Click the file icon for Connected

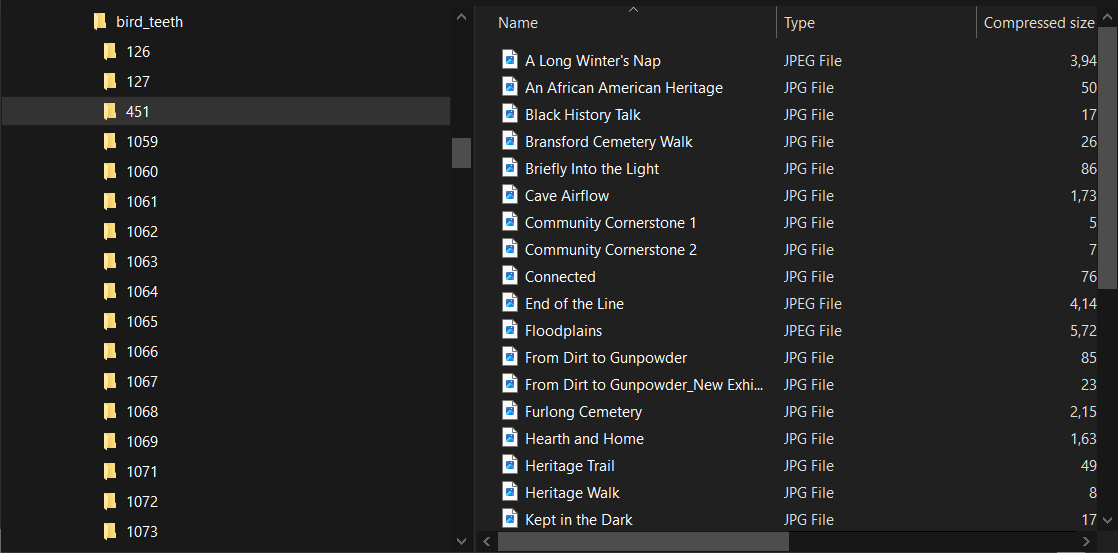tap(510, 276)
